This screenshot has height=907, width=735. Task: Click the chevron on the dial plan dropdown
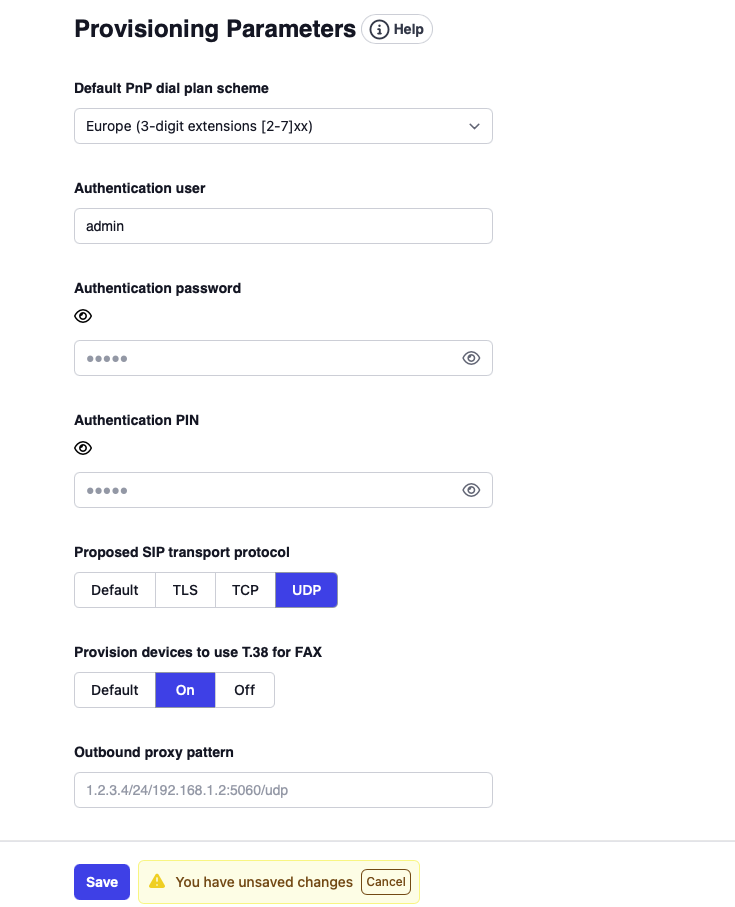pos(474,126)
